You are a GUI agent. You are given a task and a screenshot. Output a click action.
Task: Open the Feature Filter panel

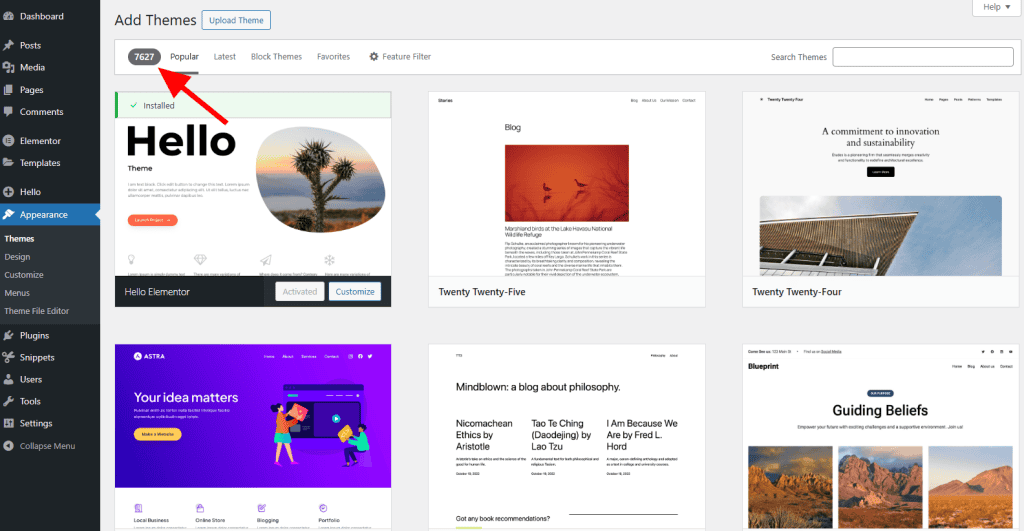pyautogui.click(x=400, y=57)
